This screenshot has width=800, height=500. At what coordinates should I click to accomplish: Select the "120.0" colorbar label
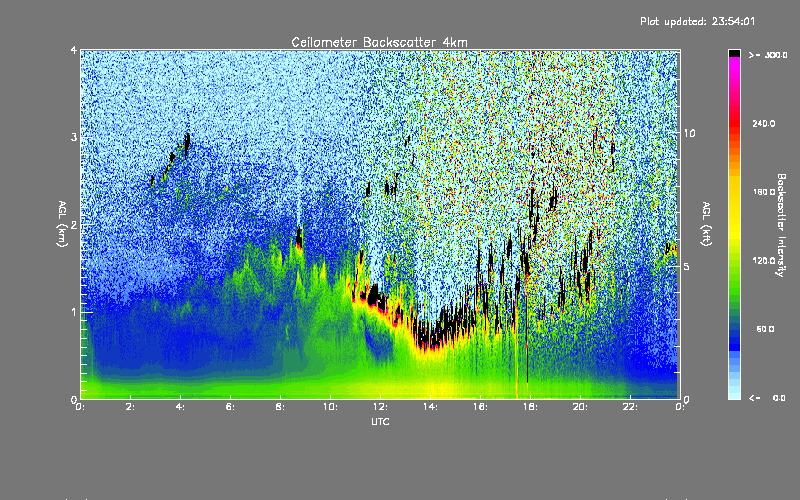click(764, 261)
